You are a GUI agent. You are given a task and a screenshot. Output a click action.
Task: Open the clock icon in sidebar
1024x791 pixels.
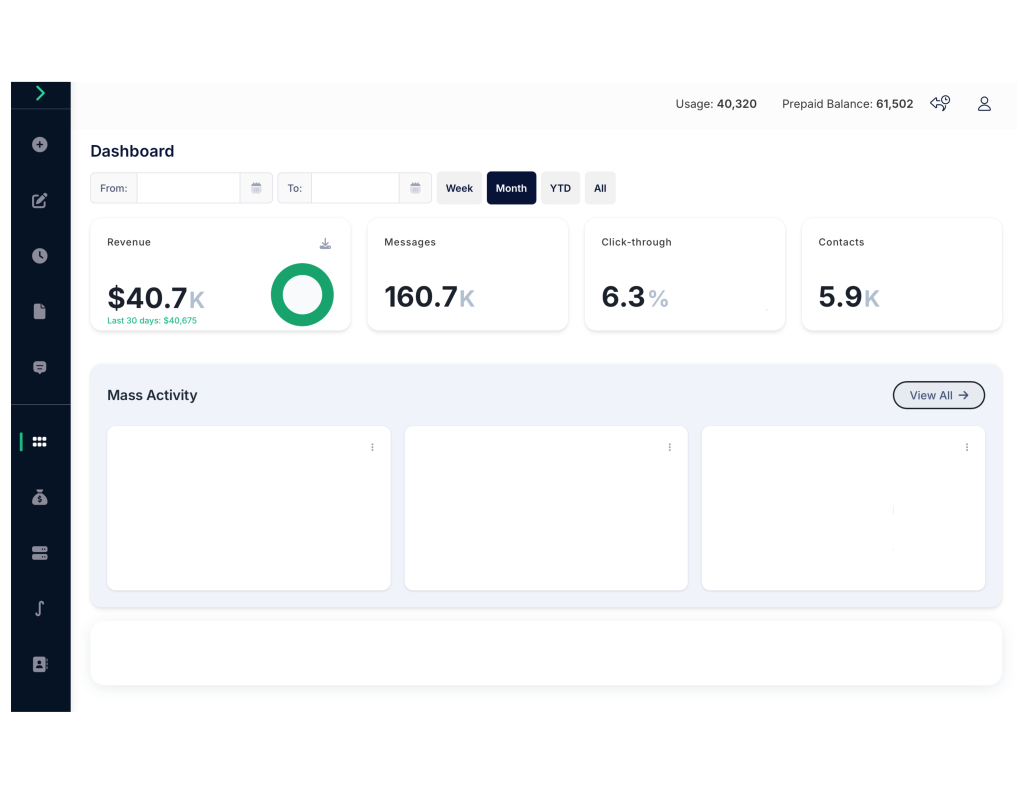[x=40, y=256]
